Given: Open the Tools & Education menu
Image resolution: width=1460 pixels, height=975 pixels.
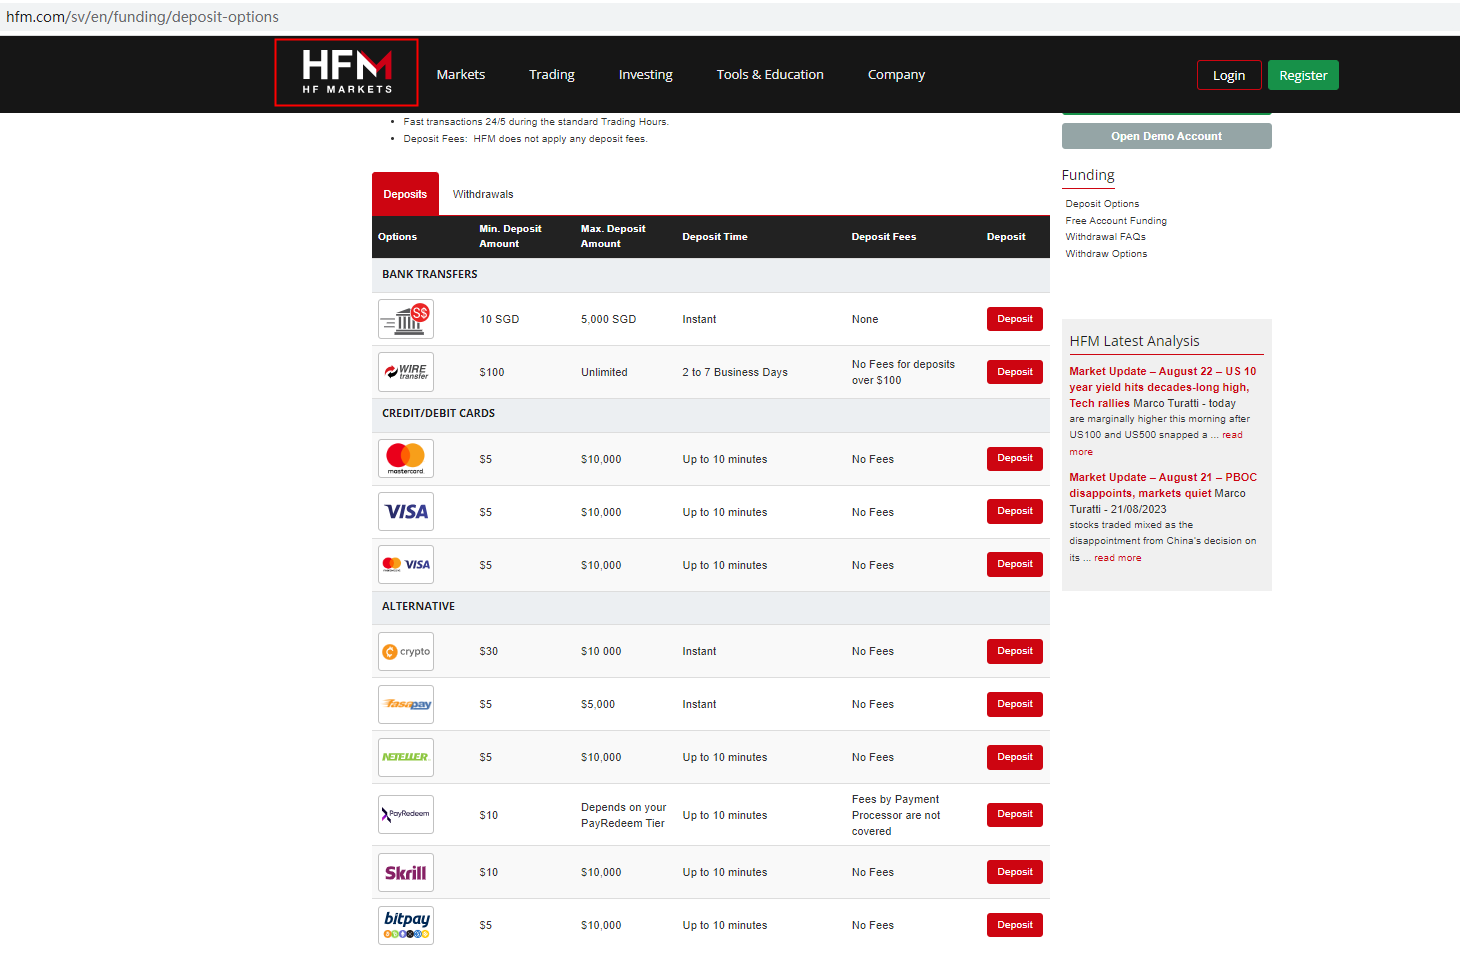Looking at the screenshot, I should click(770, 75).
